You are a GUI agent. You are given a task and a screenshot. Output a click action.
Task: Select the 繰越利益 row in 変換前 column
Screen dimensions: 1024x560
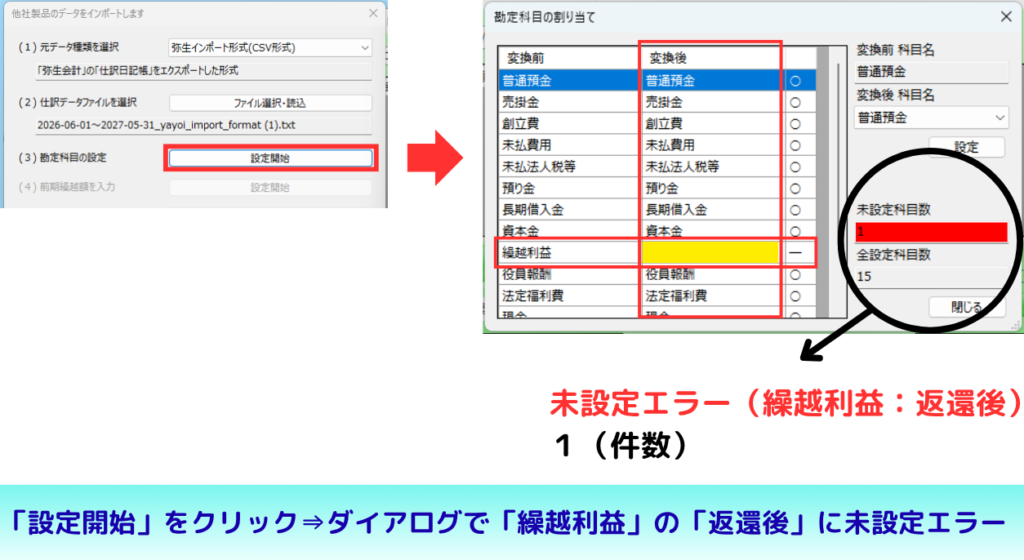[x=569, y=253]
